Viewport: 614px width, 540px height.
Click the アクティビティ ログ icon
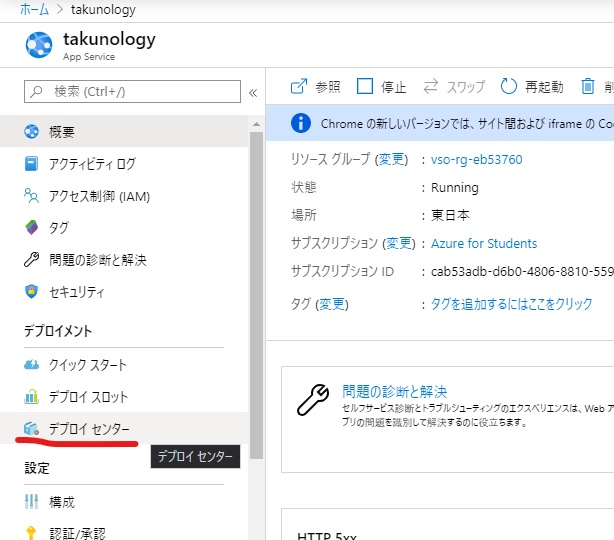point(31,163)
